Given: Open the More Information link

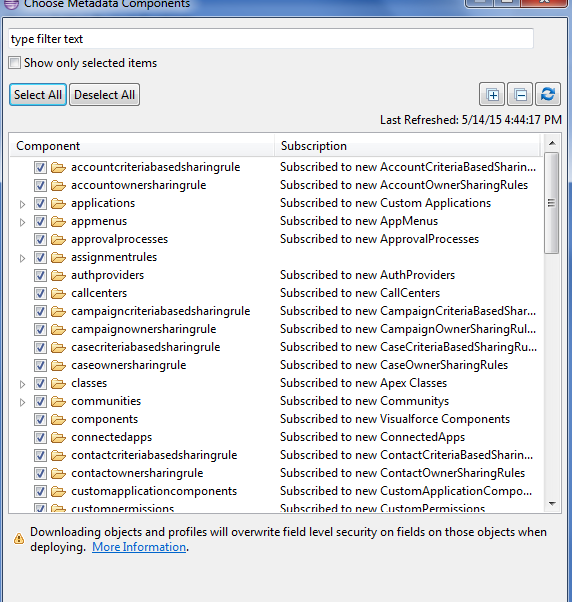Looking at the screenshot, I should (x=139, y=547).
